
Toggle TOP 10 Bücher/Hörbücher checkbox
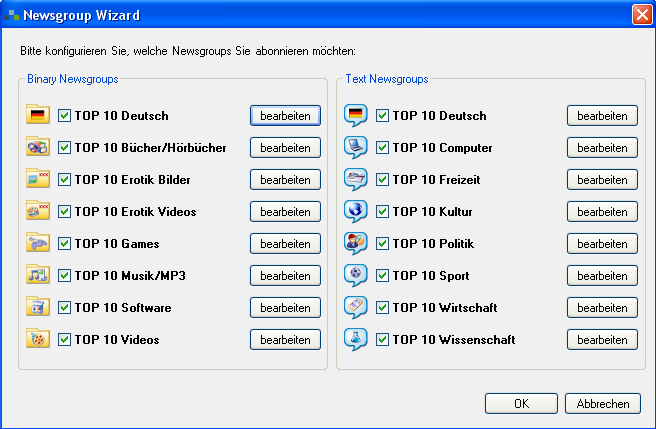64,147
